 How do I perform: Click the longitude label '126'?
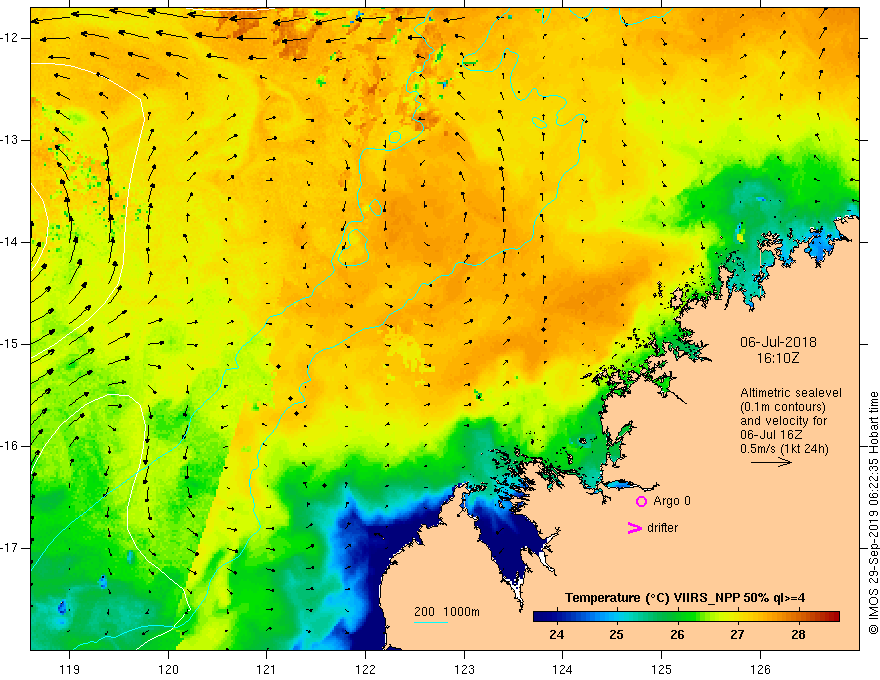click(x=760, y=669)
